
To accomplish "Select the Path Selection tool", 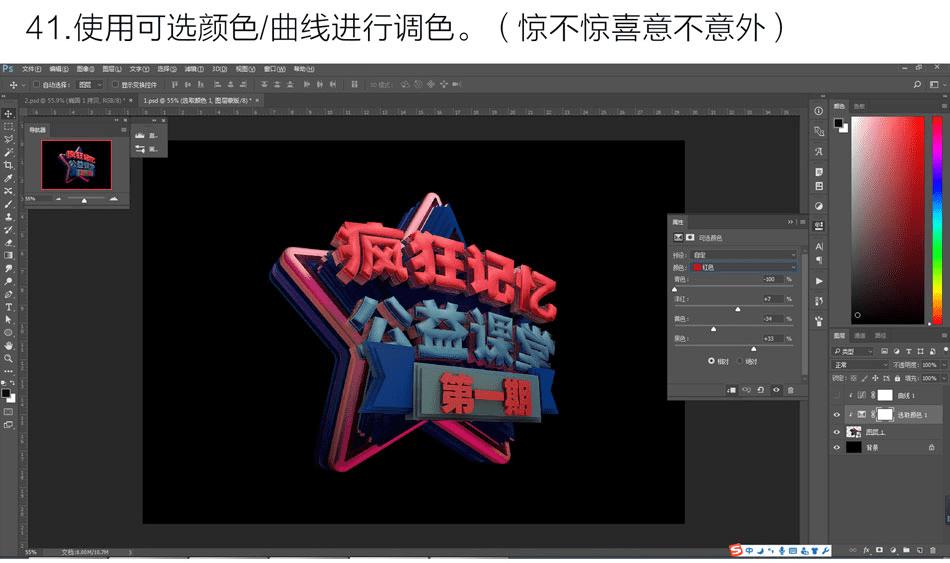I will tap(8, 319).
